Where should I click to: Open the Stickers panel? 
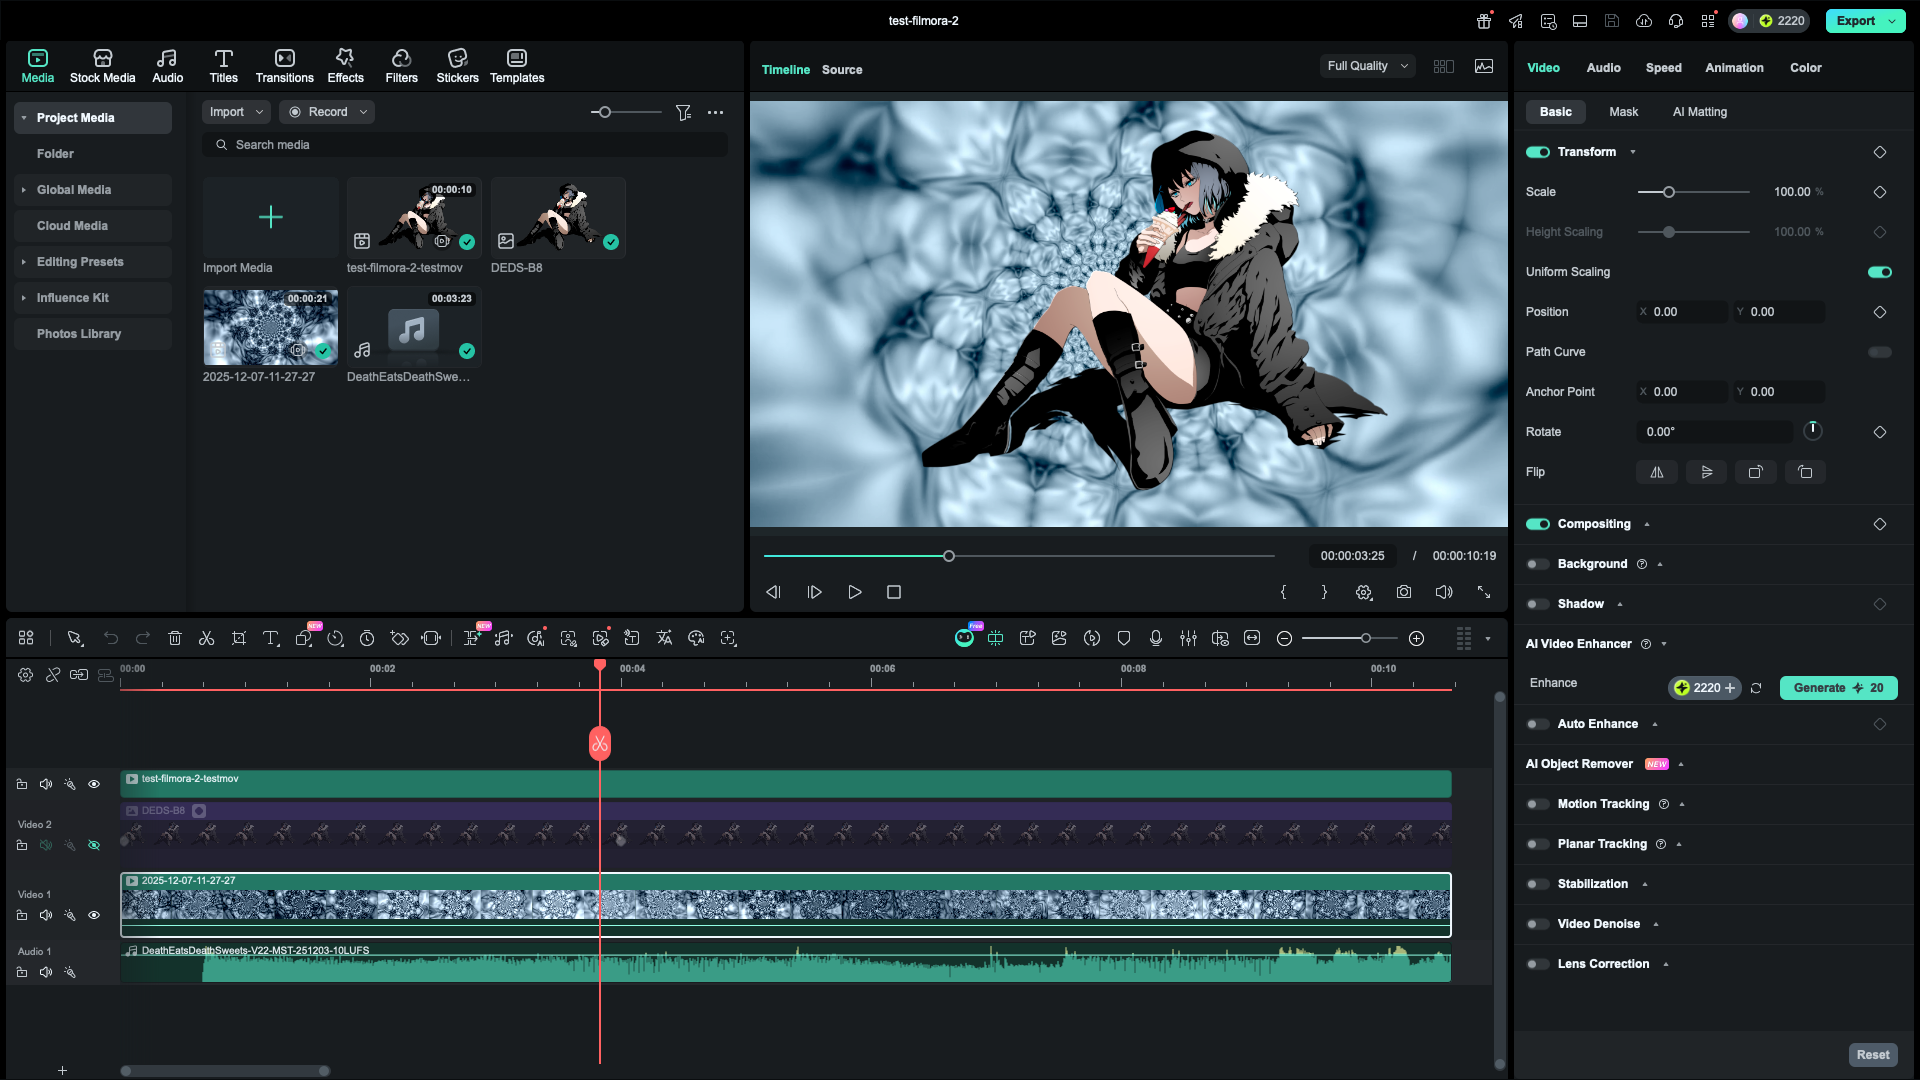pyautogui.click(x=457, y=66)
